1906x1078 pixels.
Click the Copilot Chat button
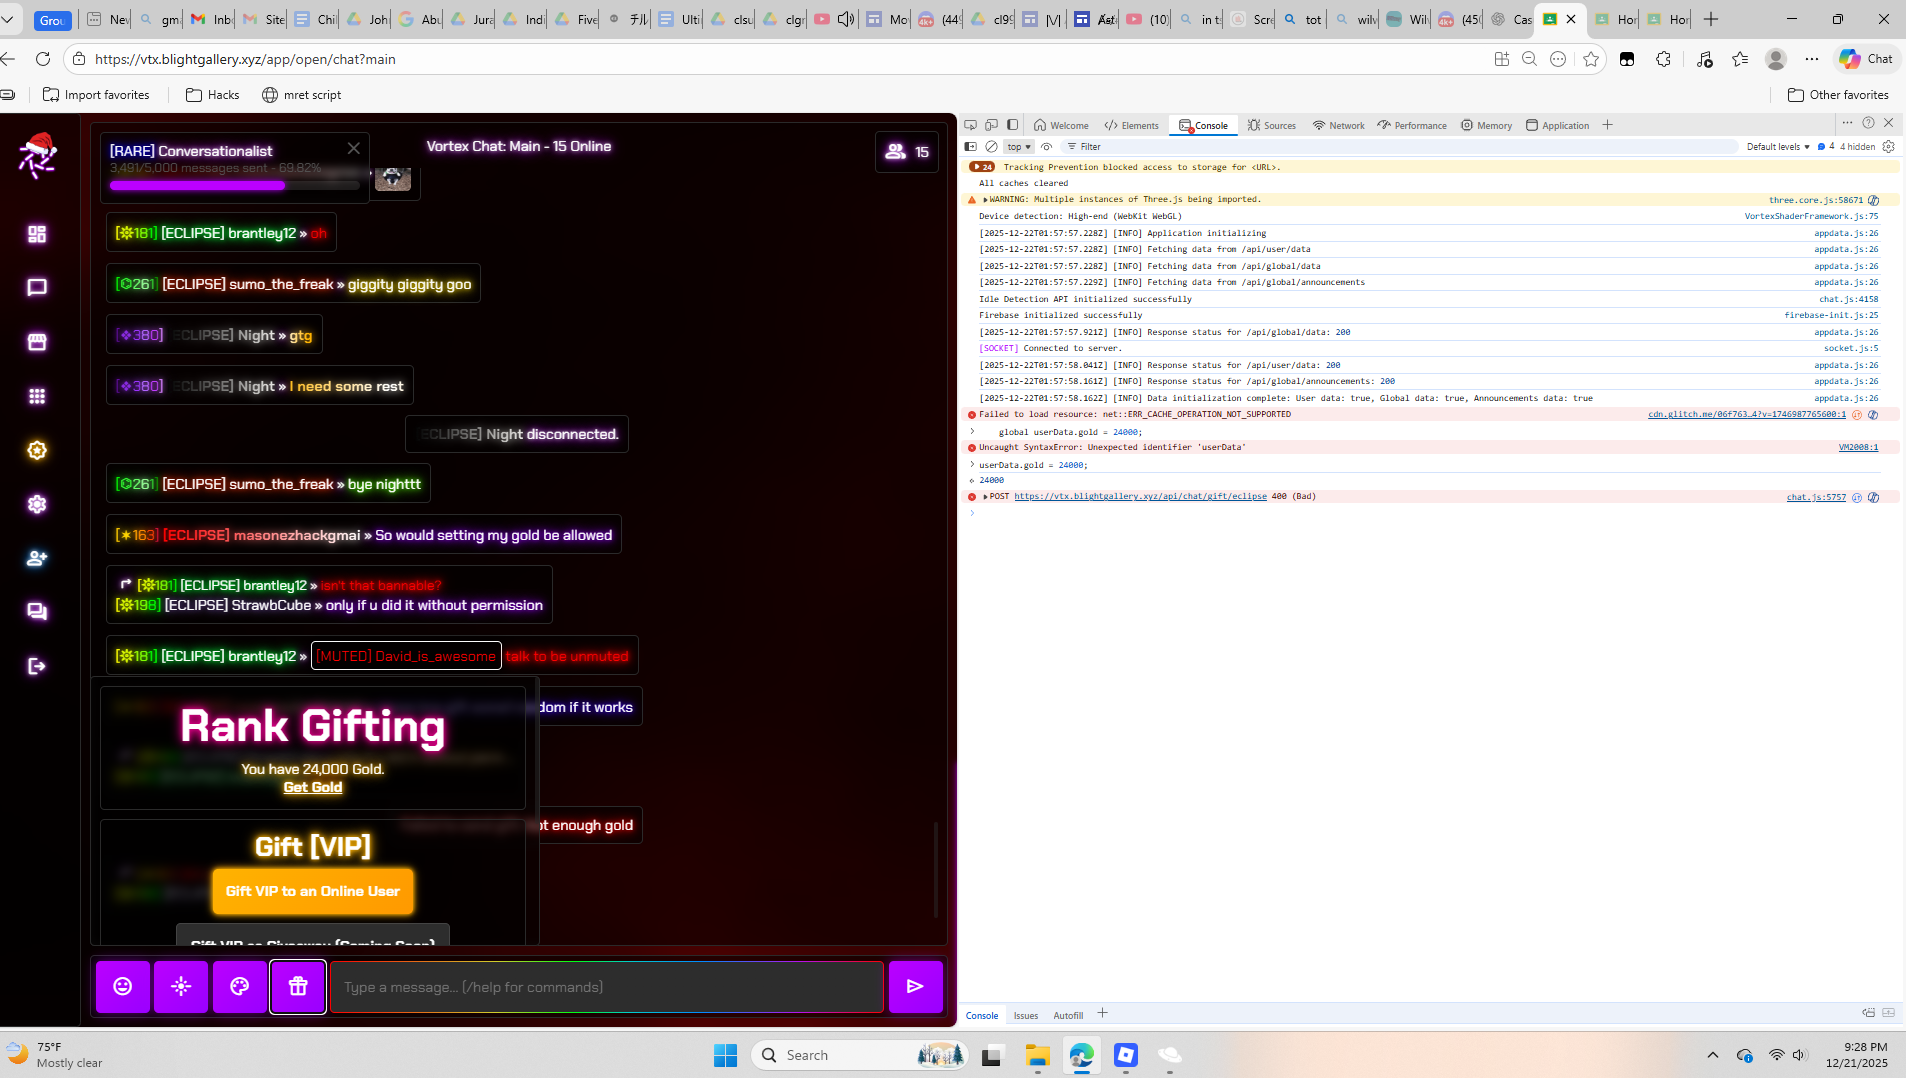pos(1866,59)
